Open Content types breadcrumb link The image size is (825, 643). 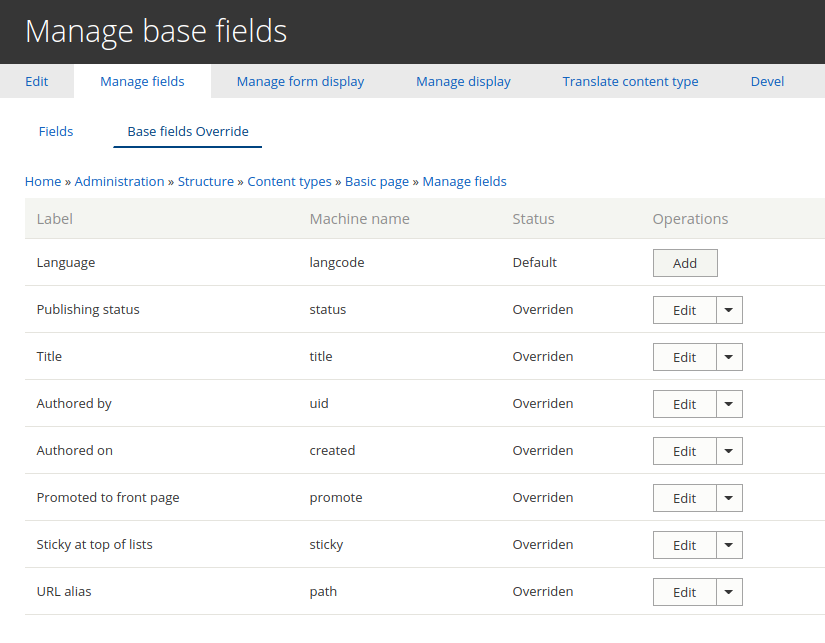tap(289, 182)
